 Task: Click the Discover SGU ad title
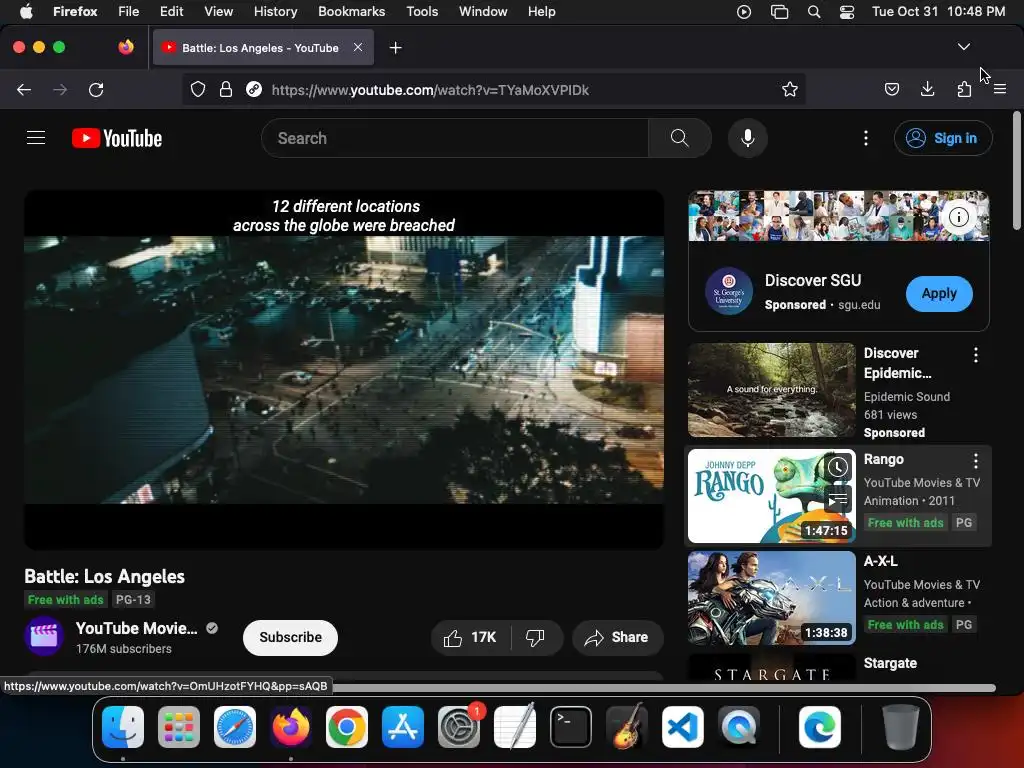click(x=813, y=280)
